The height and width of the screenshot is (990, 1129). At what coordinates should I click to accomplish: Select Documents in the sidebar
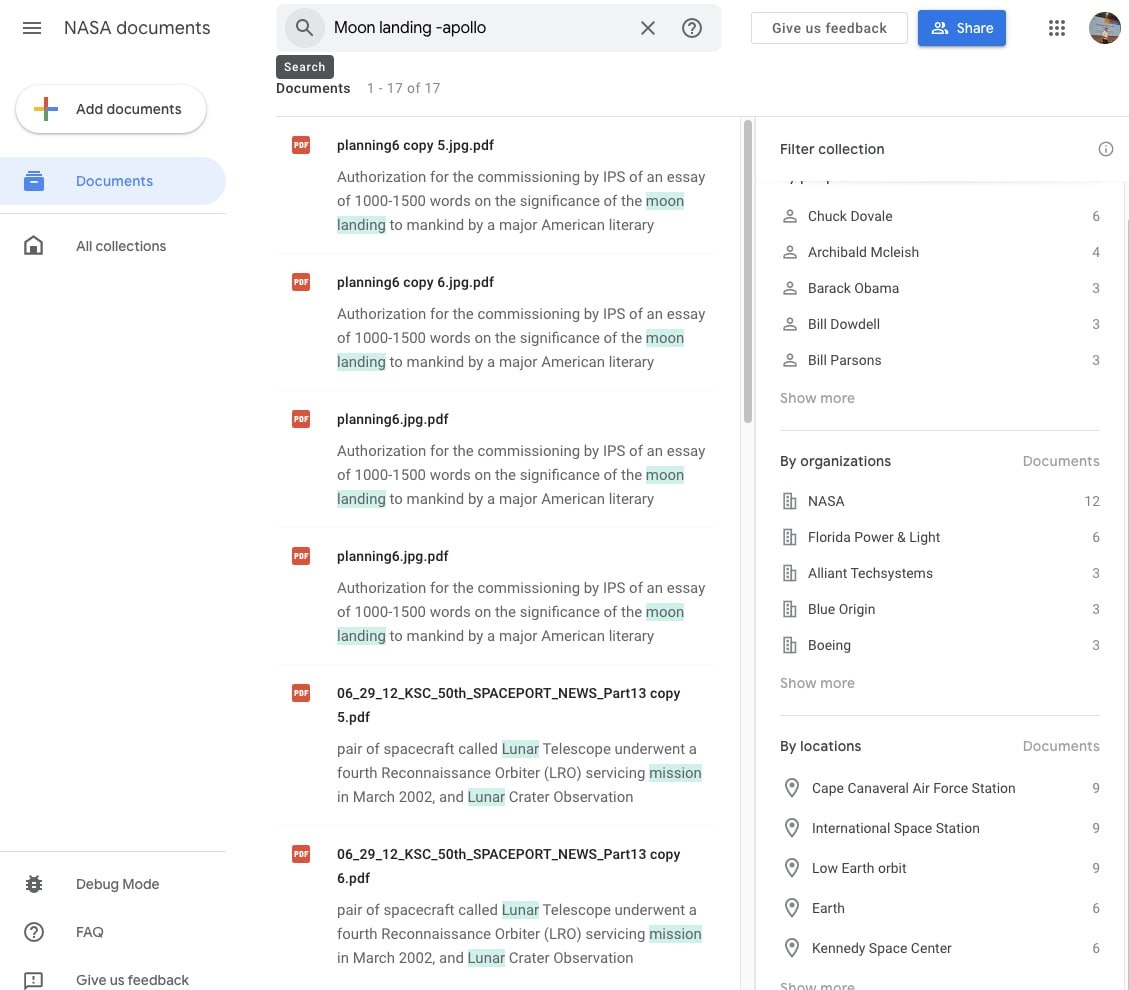pos(114,181)
